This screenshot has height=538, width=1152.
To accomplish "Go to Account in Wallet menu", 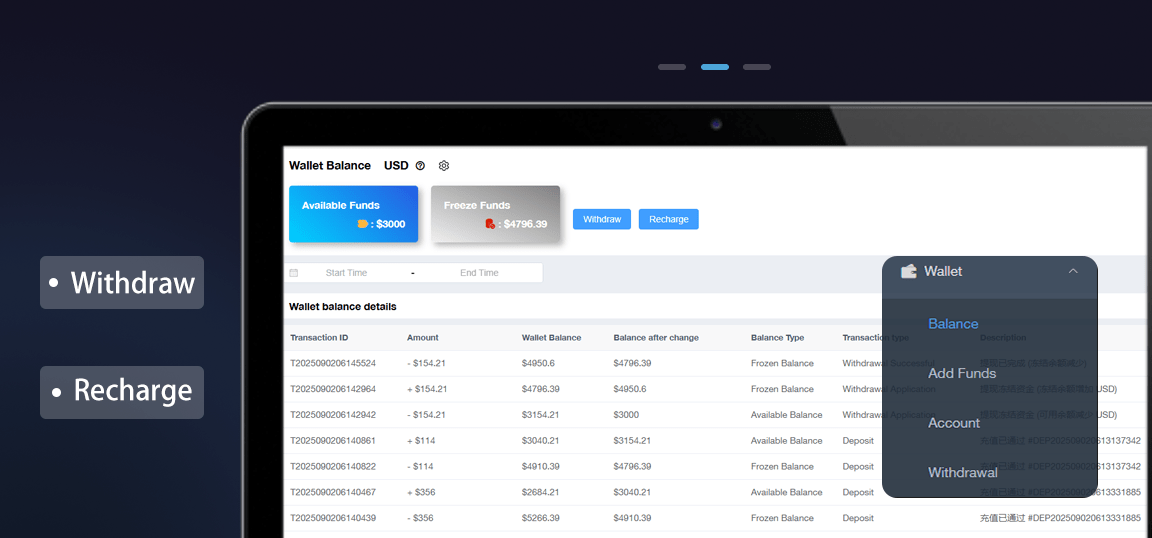I will 953,423.
